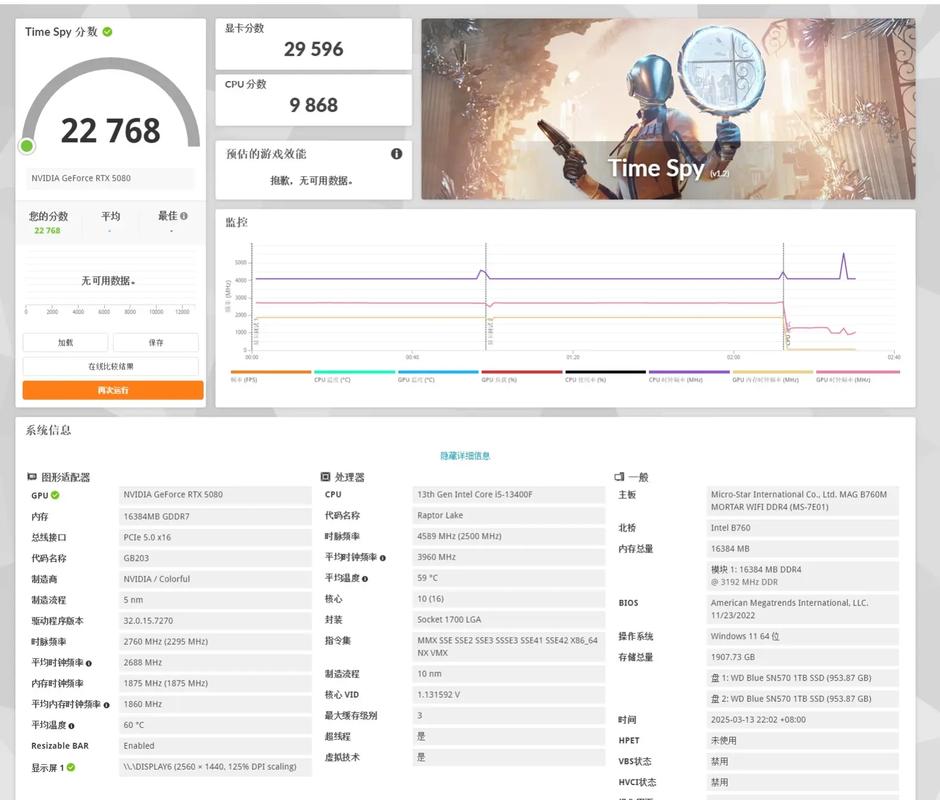Click info icon next to processor 平均温度
The image size is (940, 800).
[365, 579]
